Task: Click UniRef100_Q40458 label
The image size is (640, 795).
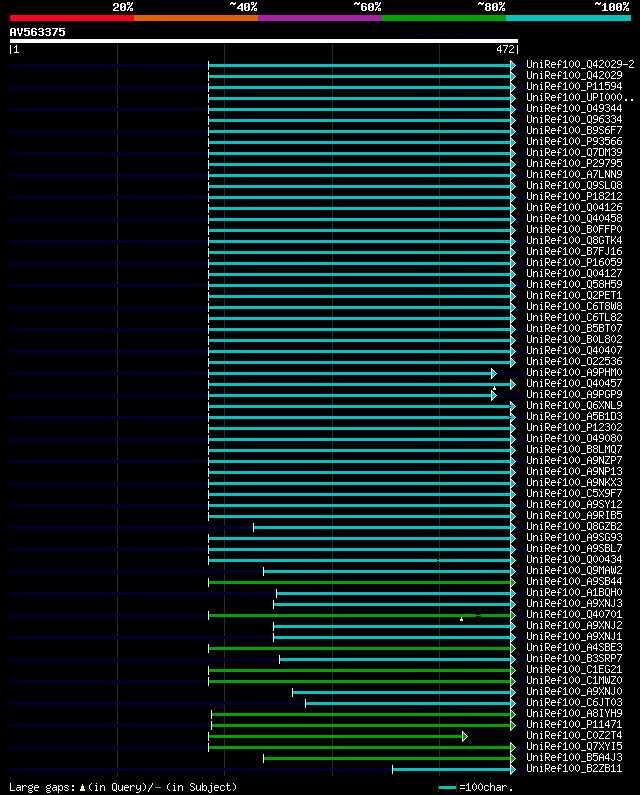Action: coord(574,219)
